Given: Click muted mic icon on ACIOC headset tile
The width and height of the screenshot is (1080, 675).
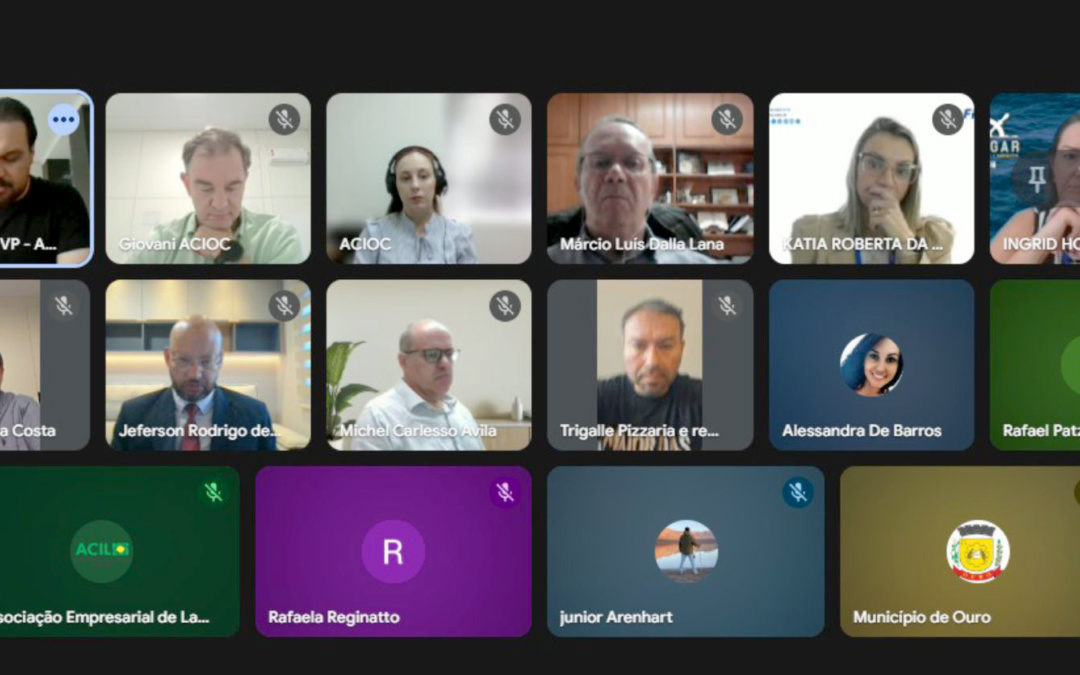Looking at the screenshot, I should [505, 119].
